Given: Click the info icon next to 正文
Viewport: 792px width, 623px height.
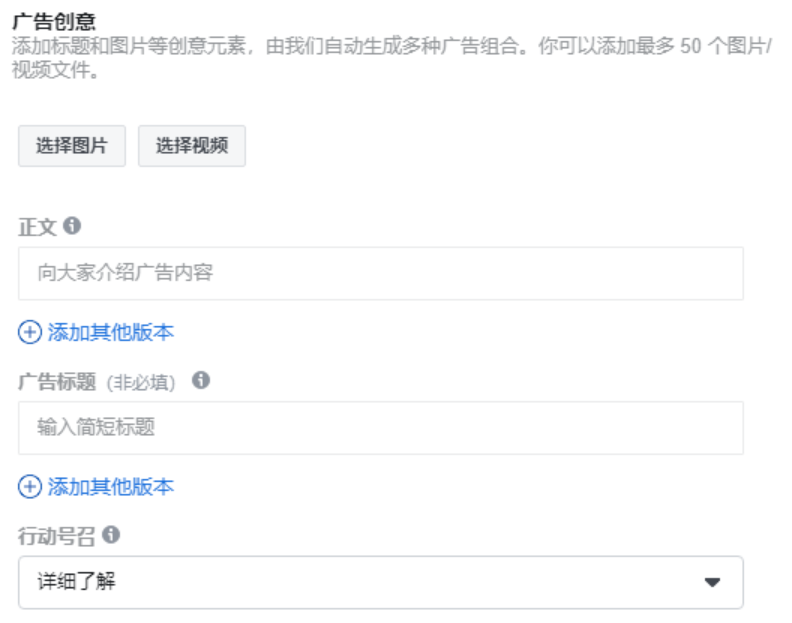Looking at the screenshot, I should coord(72,225).
